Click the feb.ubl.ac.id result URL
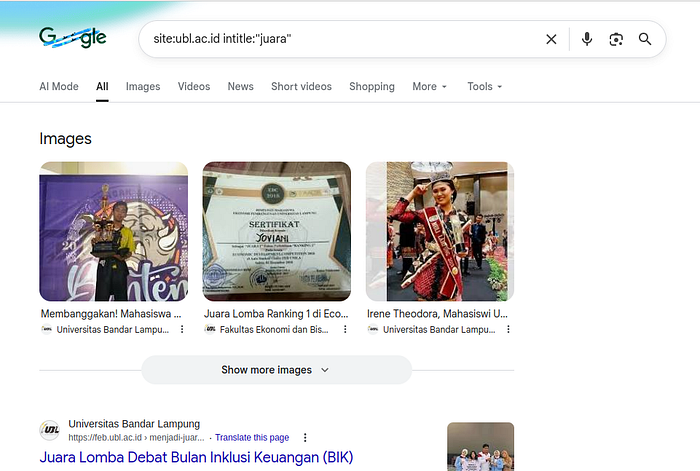 click(x=136, y=438)
